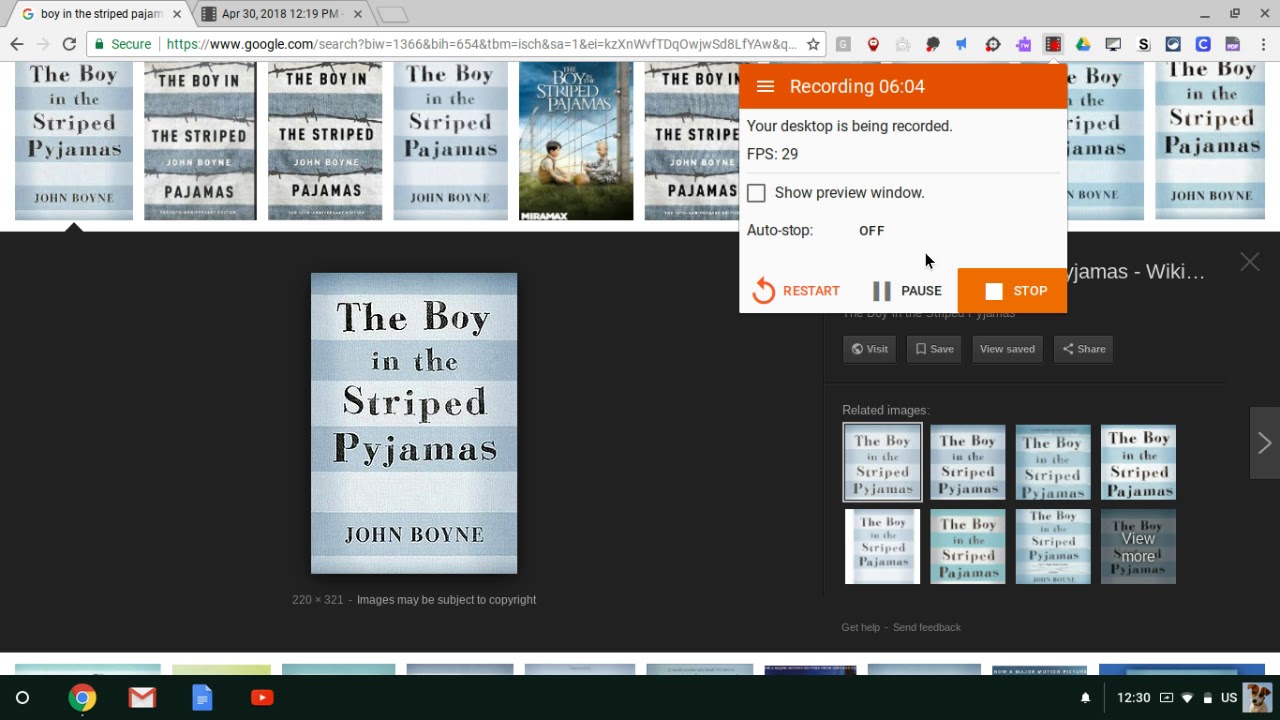Screen dimensions: 1280x720
Task: Enable Show preview window checkbox
Action: tap(756, 193)
